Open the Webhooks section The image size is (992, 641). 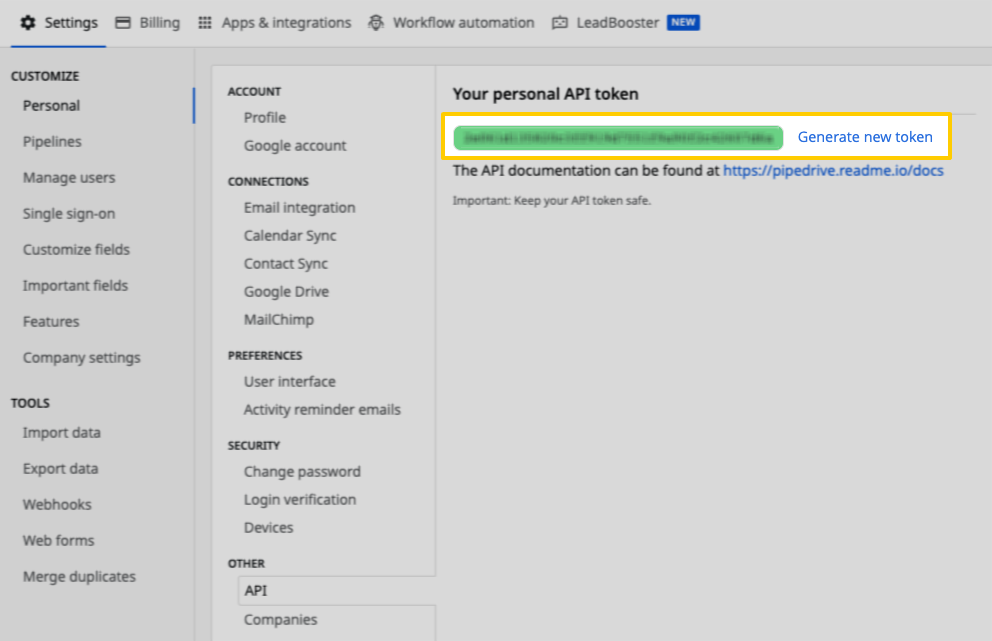tap(56, 504)
